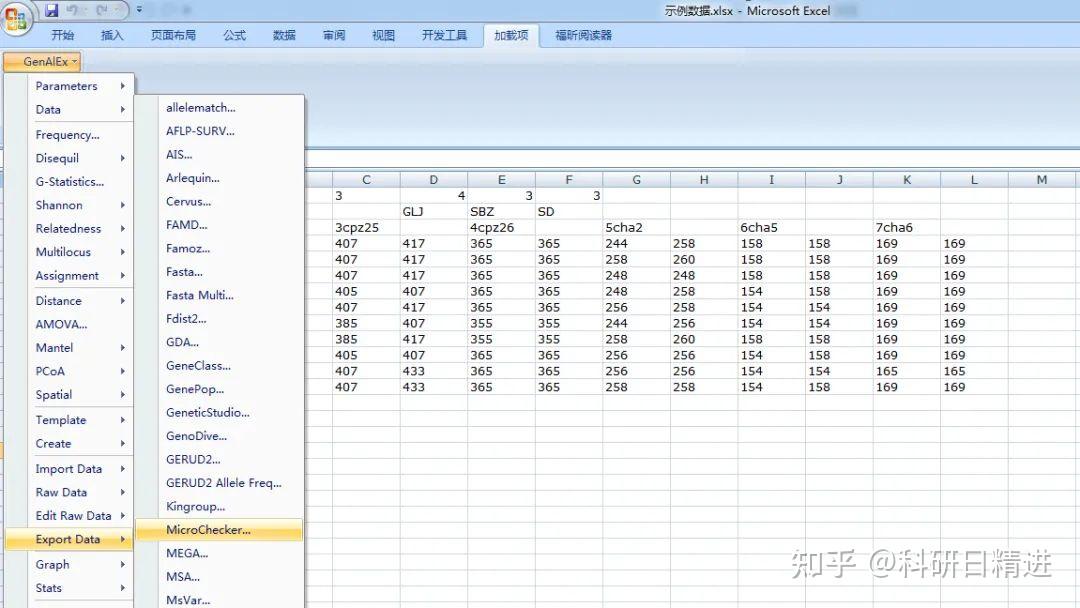This screenshot has height=608, width=1080.
Task: Select the 加载项 ribbon tab
Action: pos(510,35)
